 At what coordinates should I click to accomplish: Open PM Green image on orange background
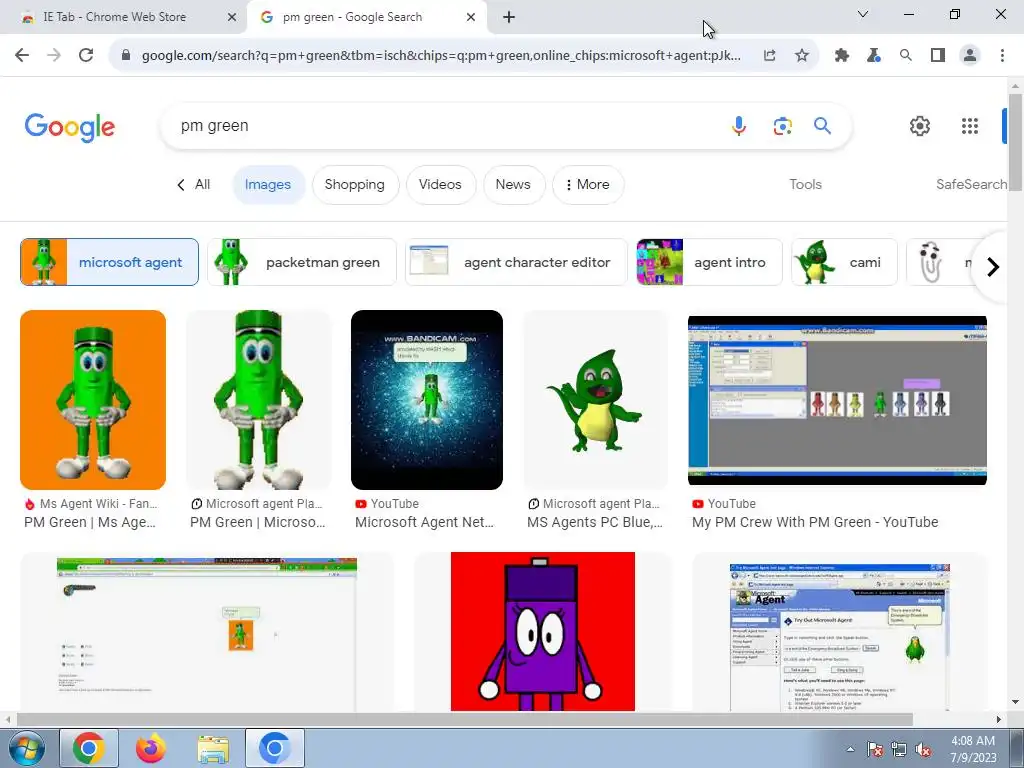pyautogui.click(x=93, y=400)
